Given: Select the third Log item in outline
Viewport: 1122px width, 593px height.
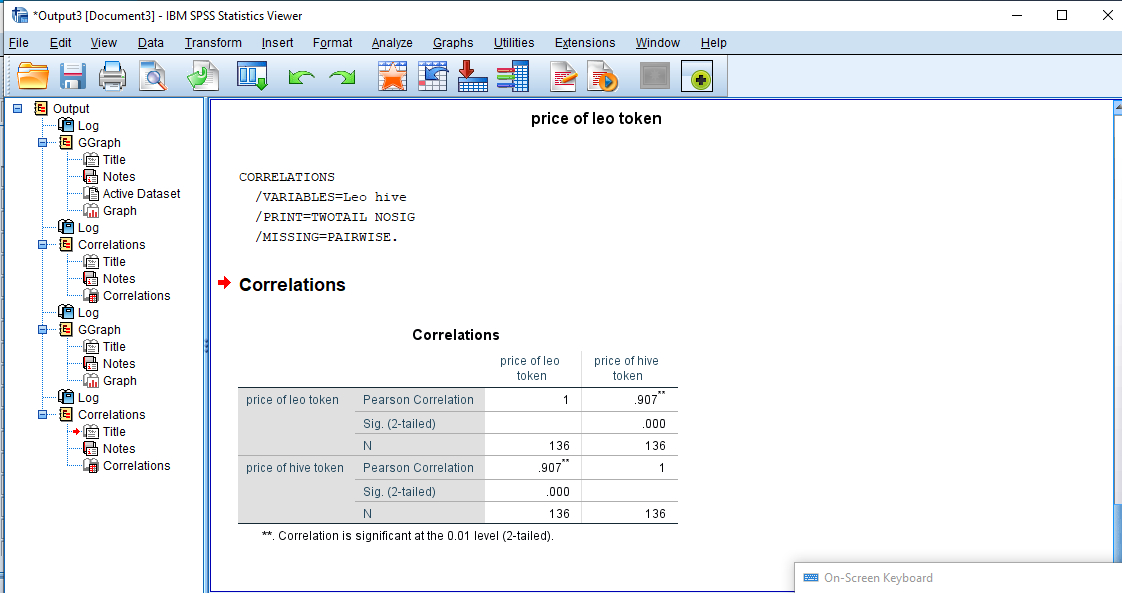Looking at the screenshot, I should pos(88,313).
